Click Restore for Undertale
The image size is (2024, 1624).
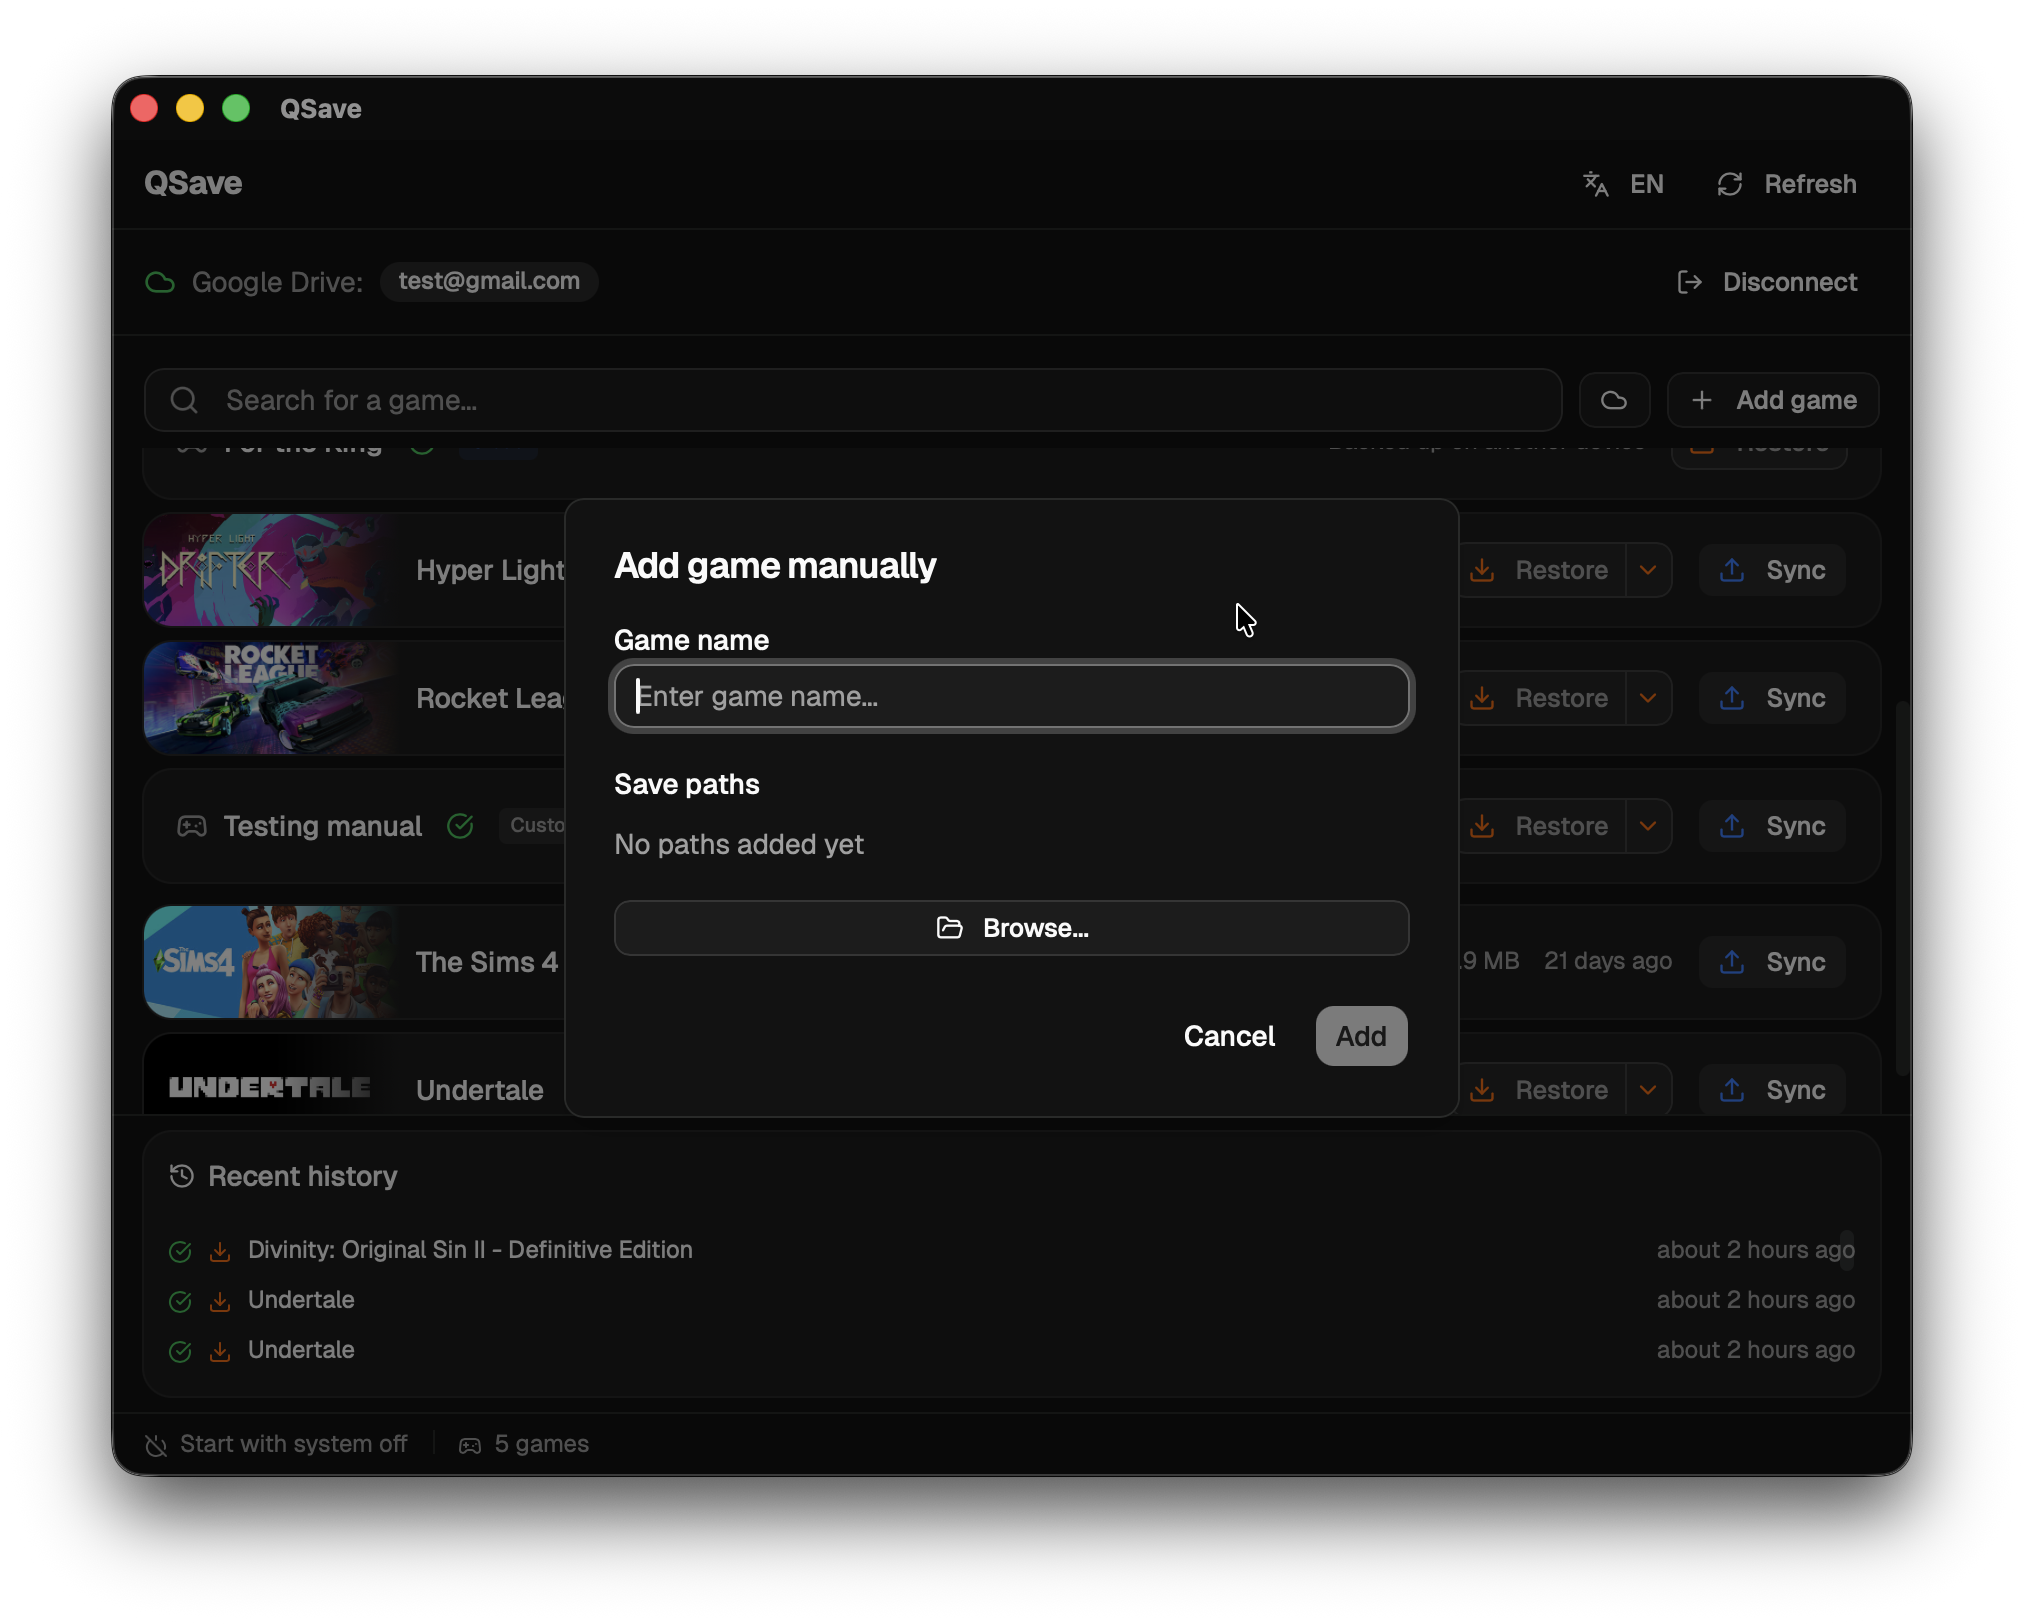point(1542,1088)
